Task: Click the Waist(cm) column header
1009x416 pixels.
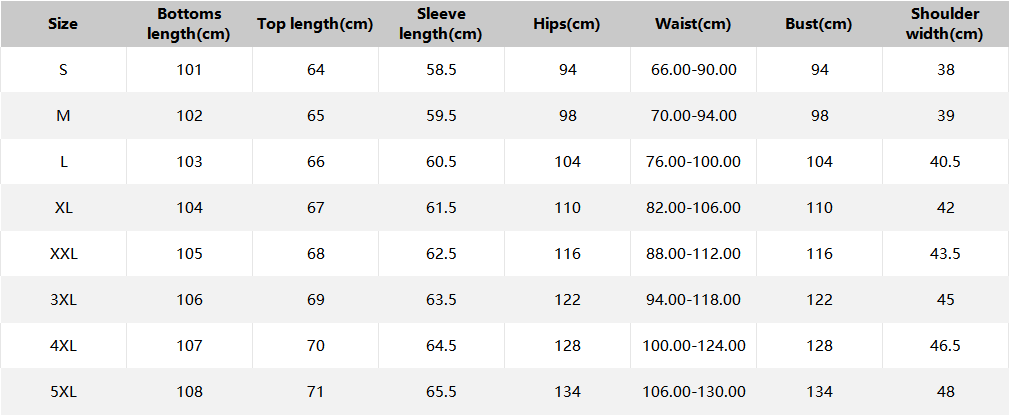Action: [693, 24]
